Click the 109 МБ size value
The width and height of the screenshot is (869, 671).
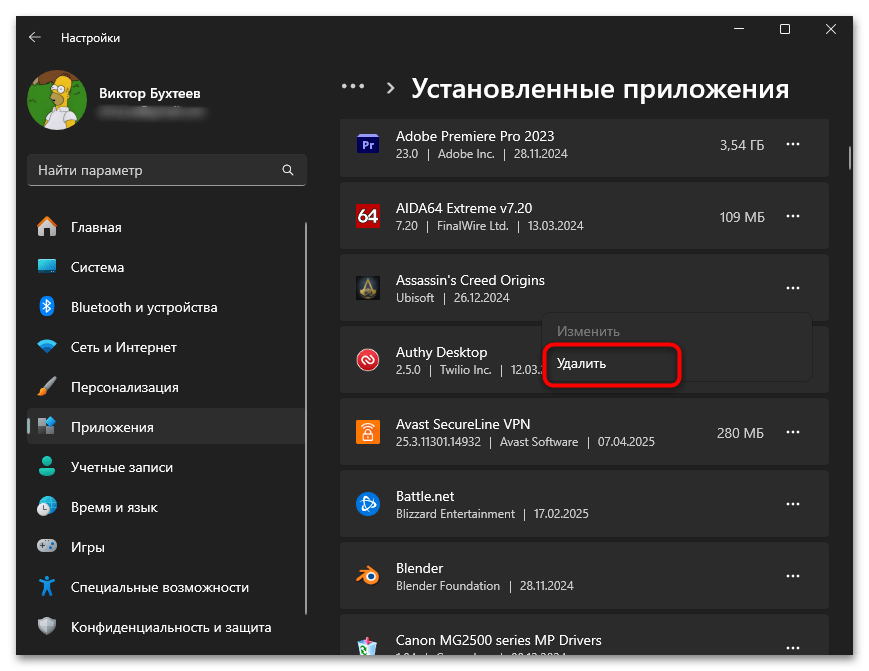[742, 217]
